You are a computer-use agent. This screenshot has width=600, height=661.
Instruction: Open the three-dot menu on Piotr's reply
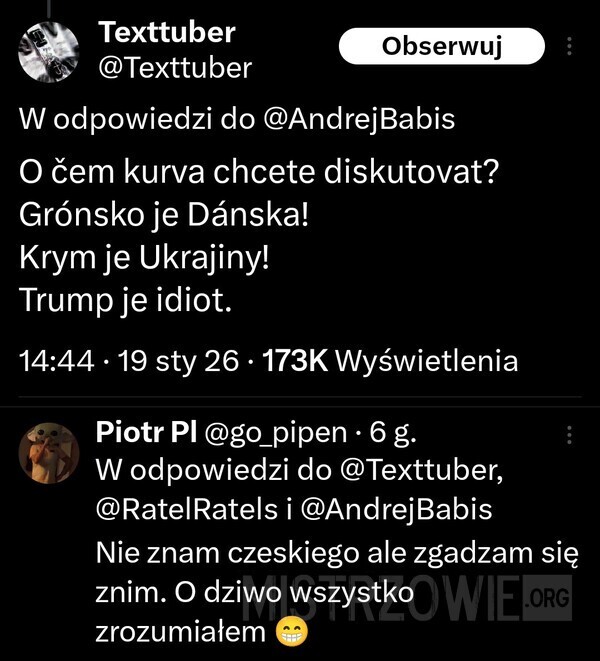[x=570, y=435]
